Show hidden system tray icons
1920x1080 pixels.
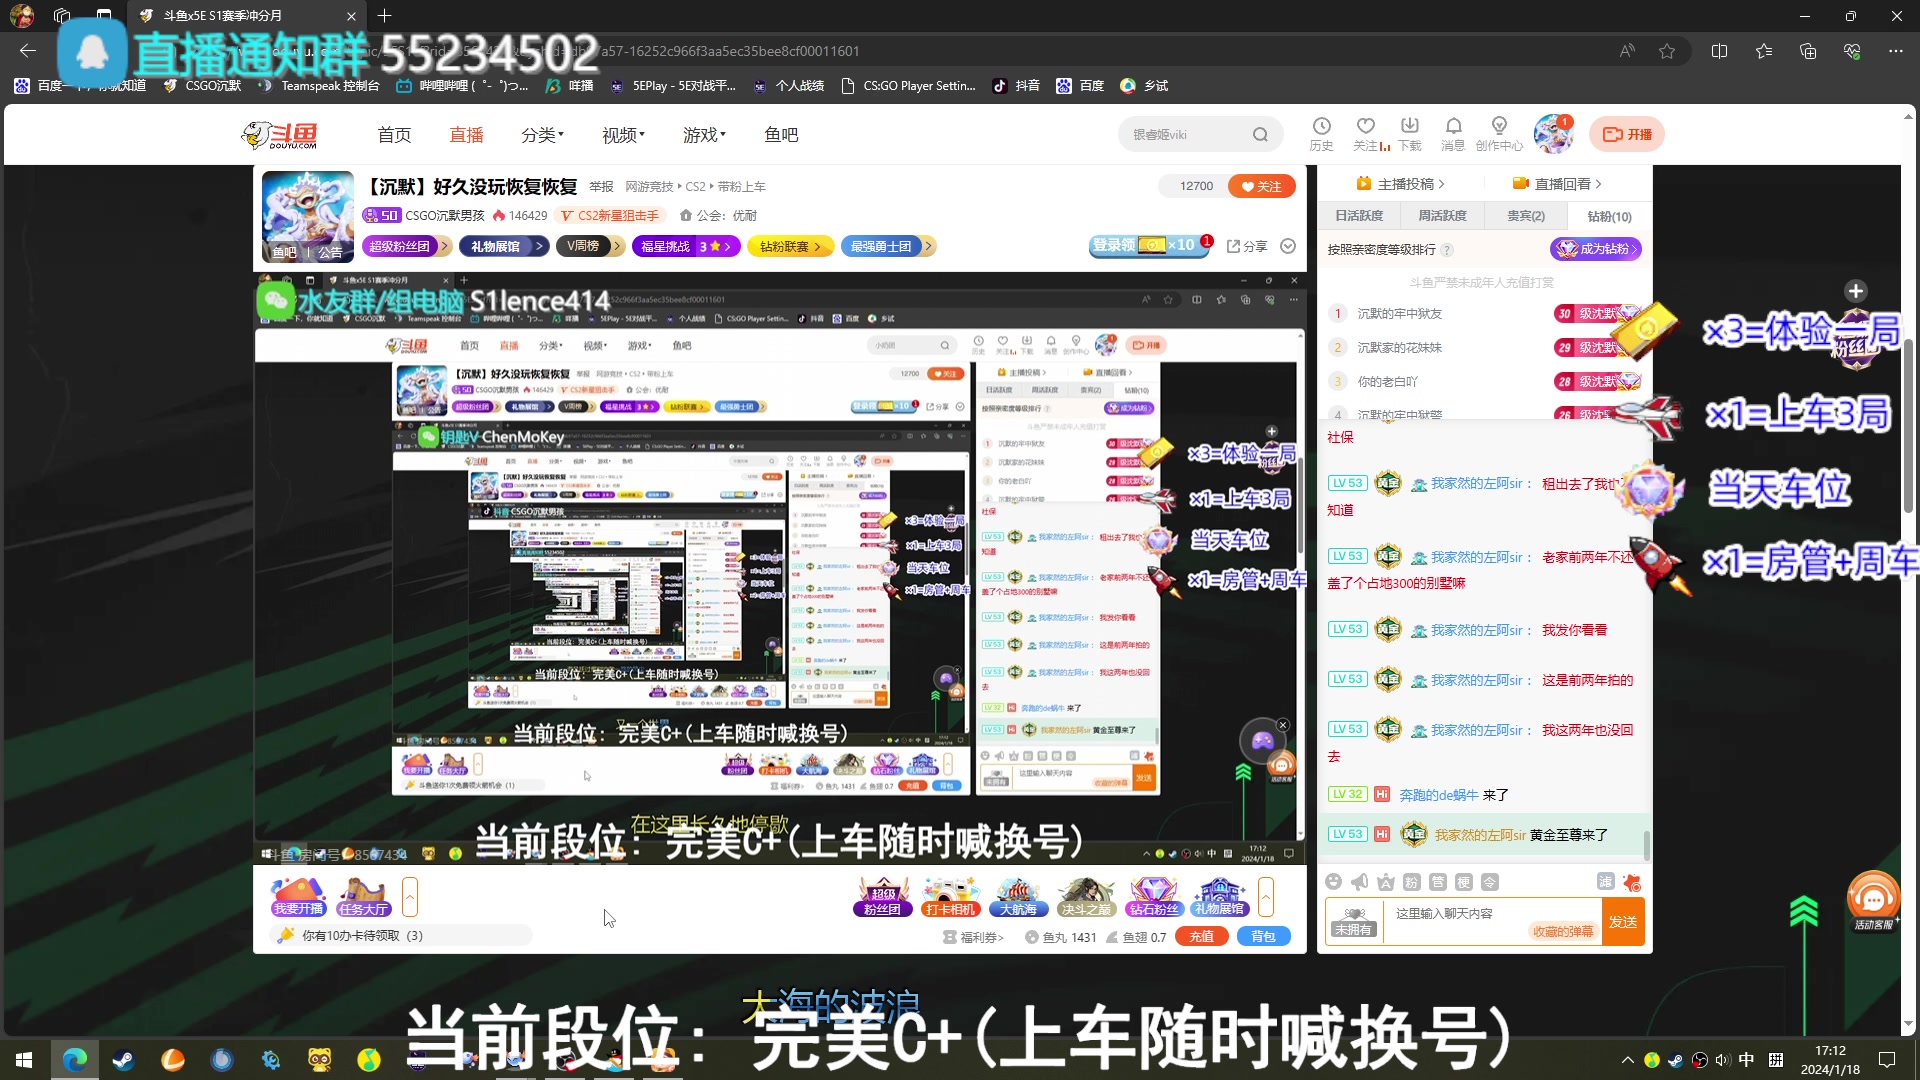point(1627,1059)
